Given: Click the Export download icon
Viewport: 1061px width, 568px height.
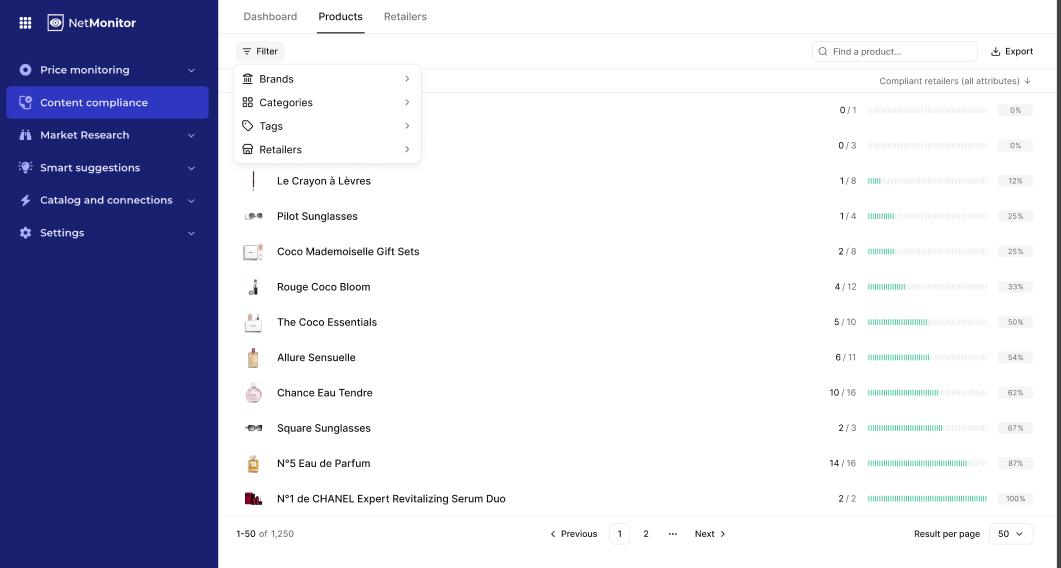Looking at the screenshot, I should click(995, 51).
